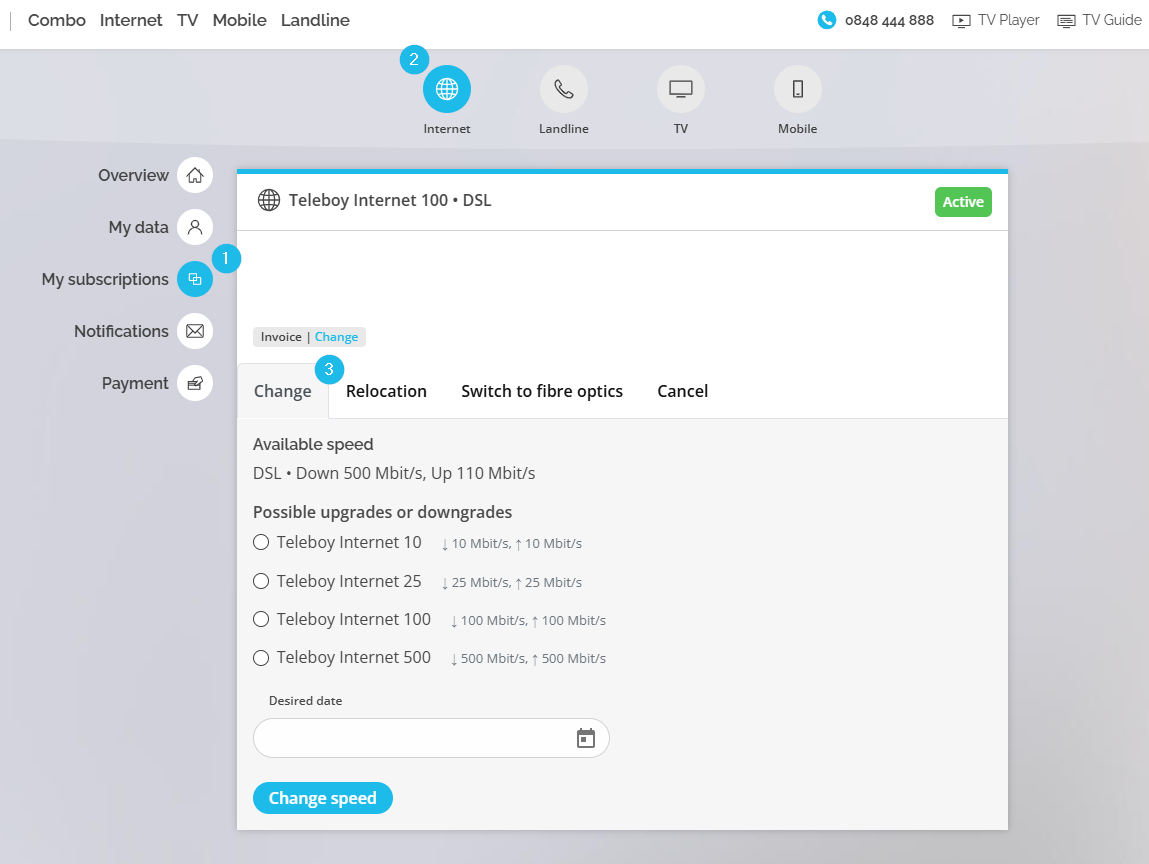Switch to the Change tab
1149x864 pixels.
283,391
